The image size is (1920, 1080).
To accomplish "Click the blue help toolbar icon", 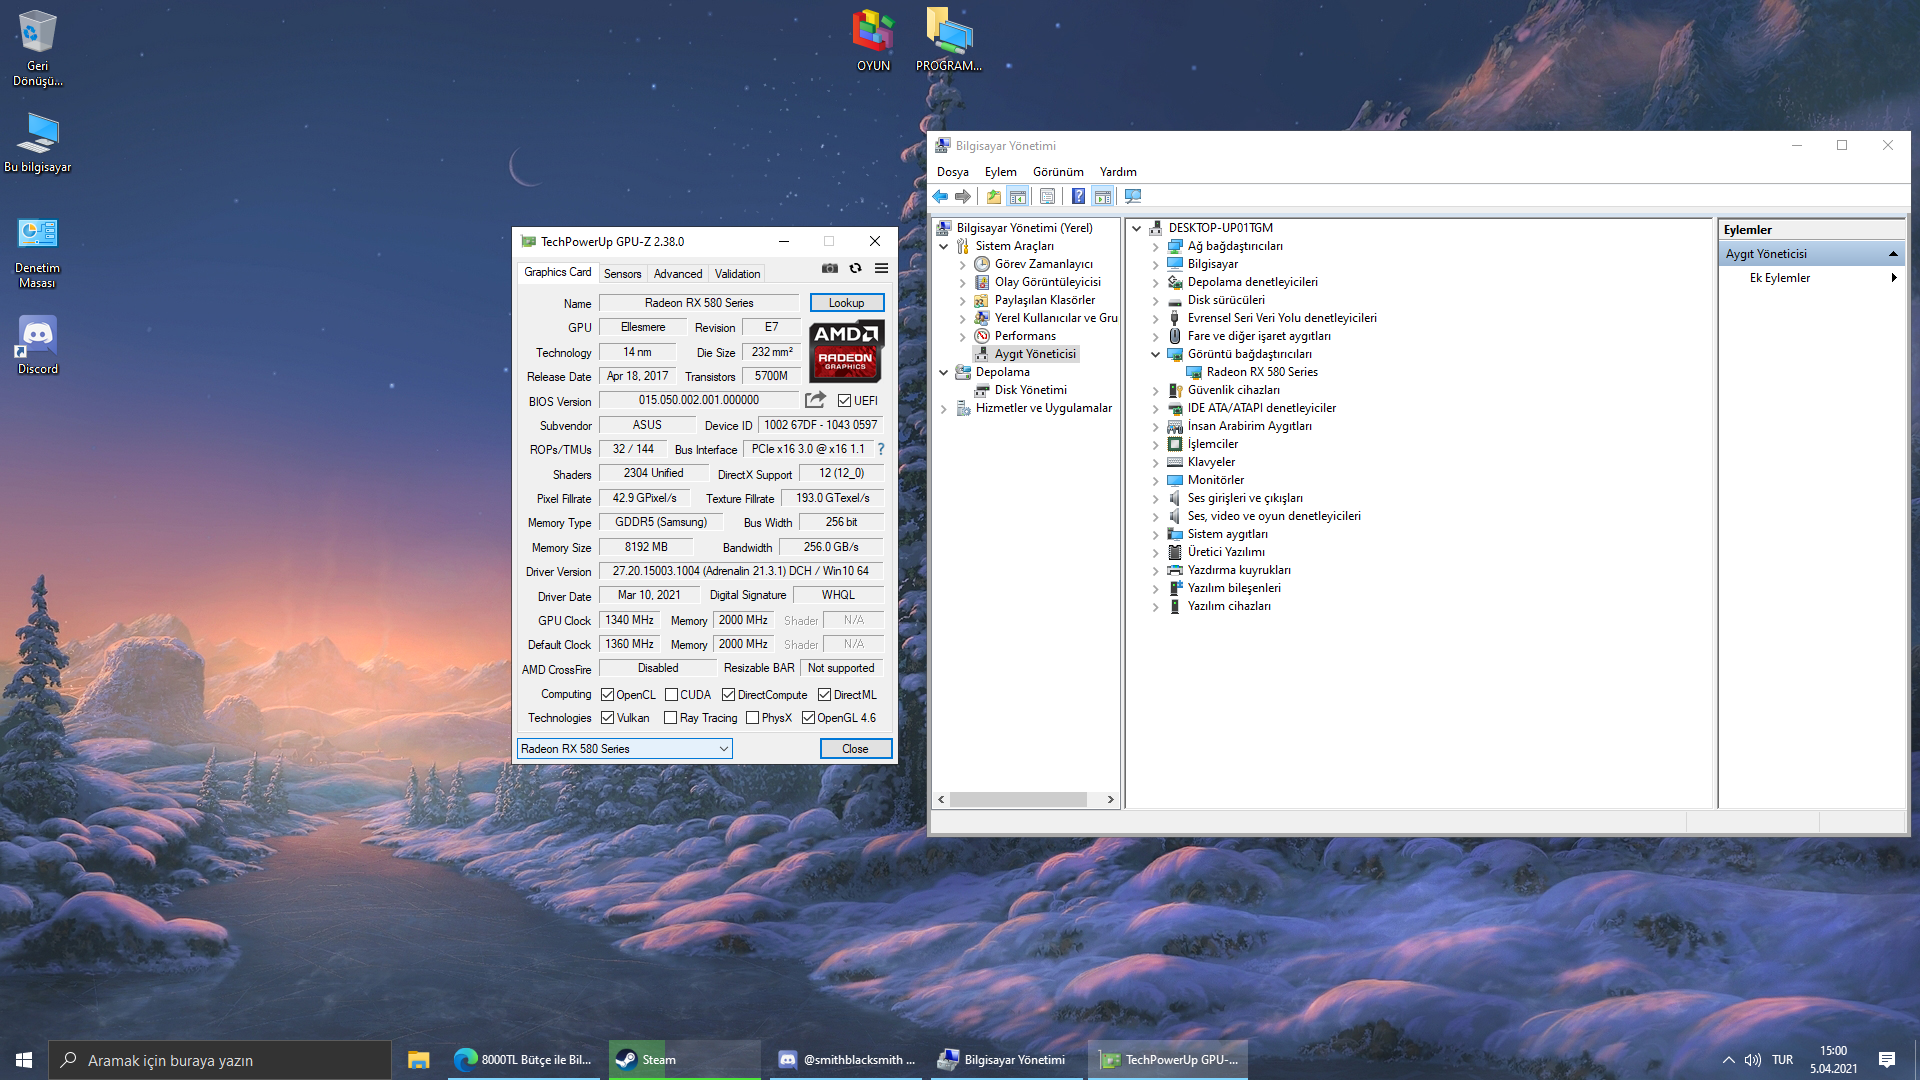I will point(1078,197).
